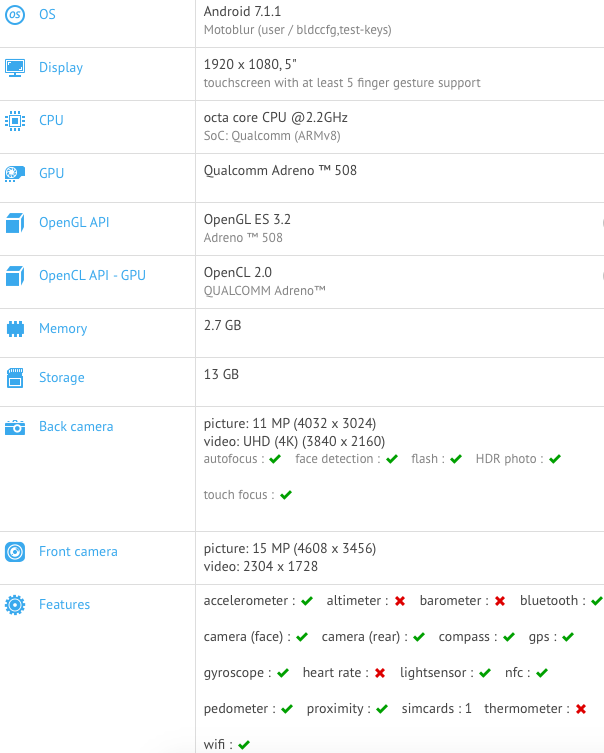The image size is (604, 753).
Task: Select the Storage row label
Action: click(62, 378)
